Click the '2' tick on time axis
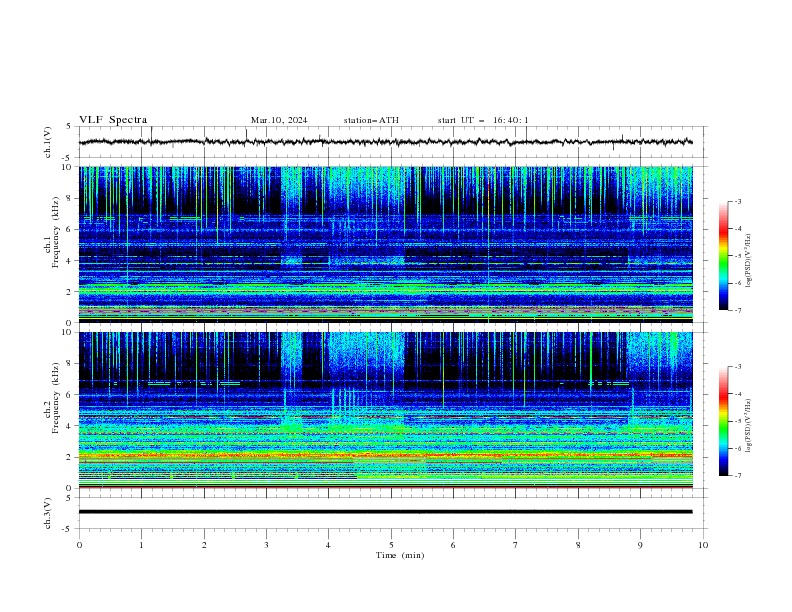The image size is (792, 612). pos(204,545)
